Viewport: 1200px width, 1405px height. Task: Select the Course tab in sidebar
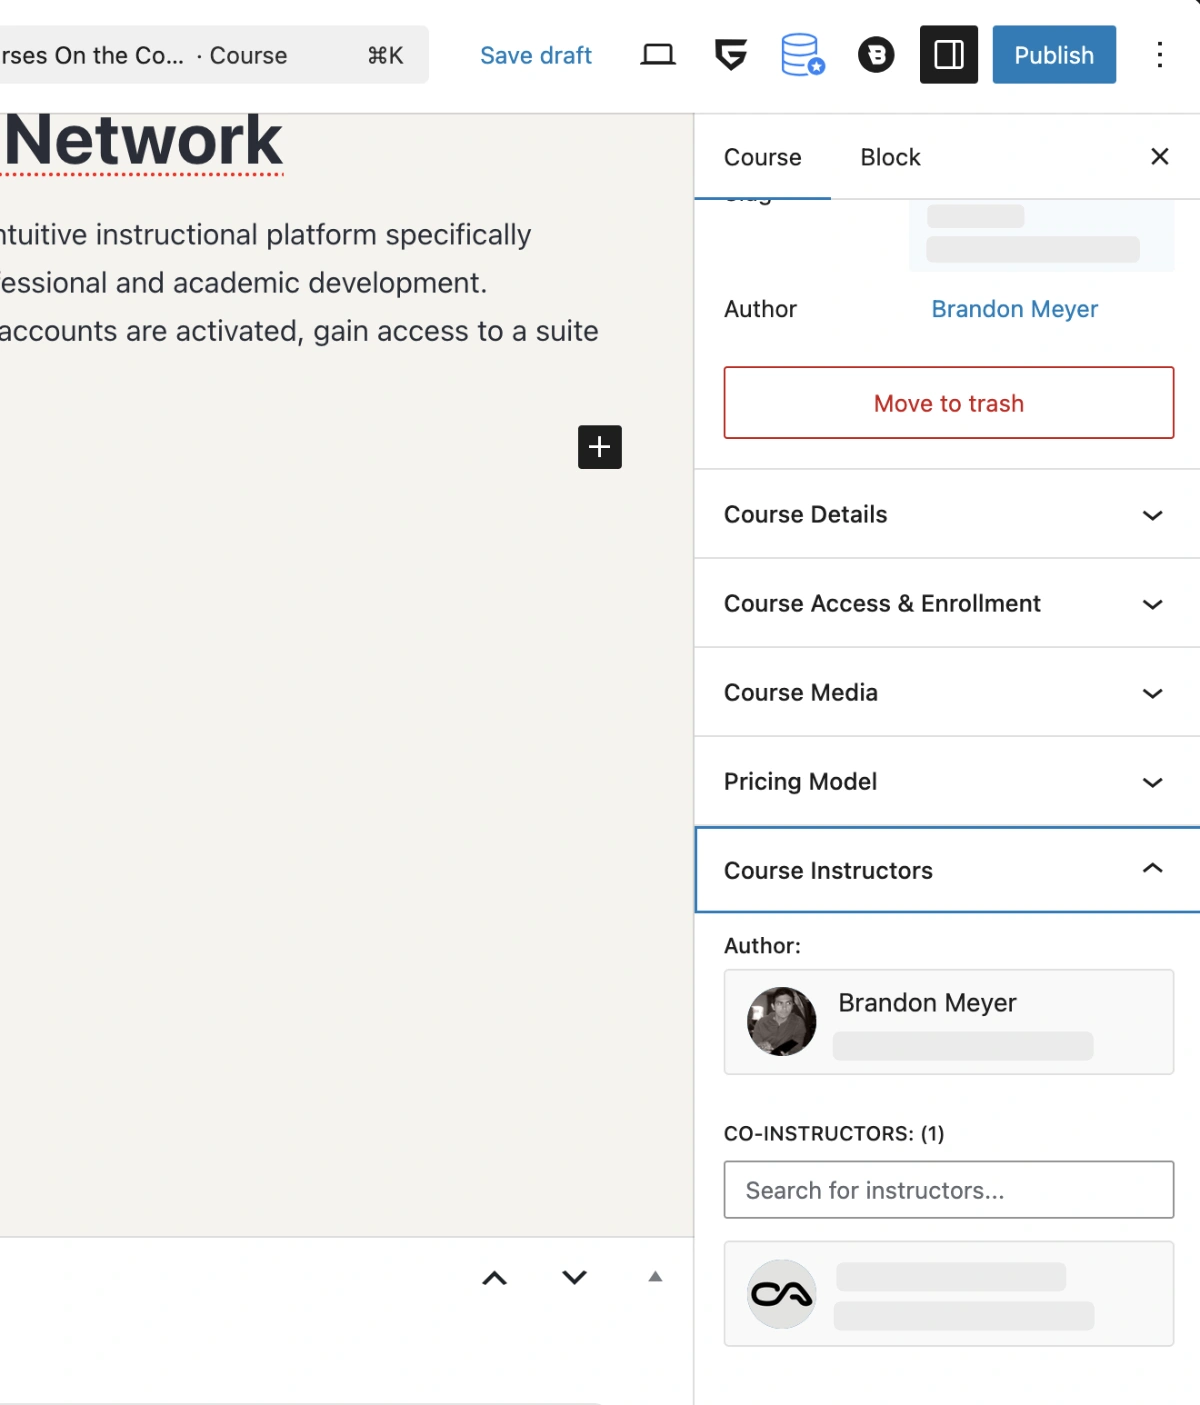[x=763, y=157]
